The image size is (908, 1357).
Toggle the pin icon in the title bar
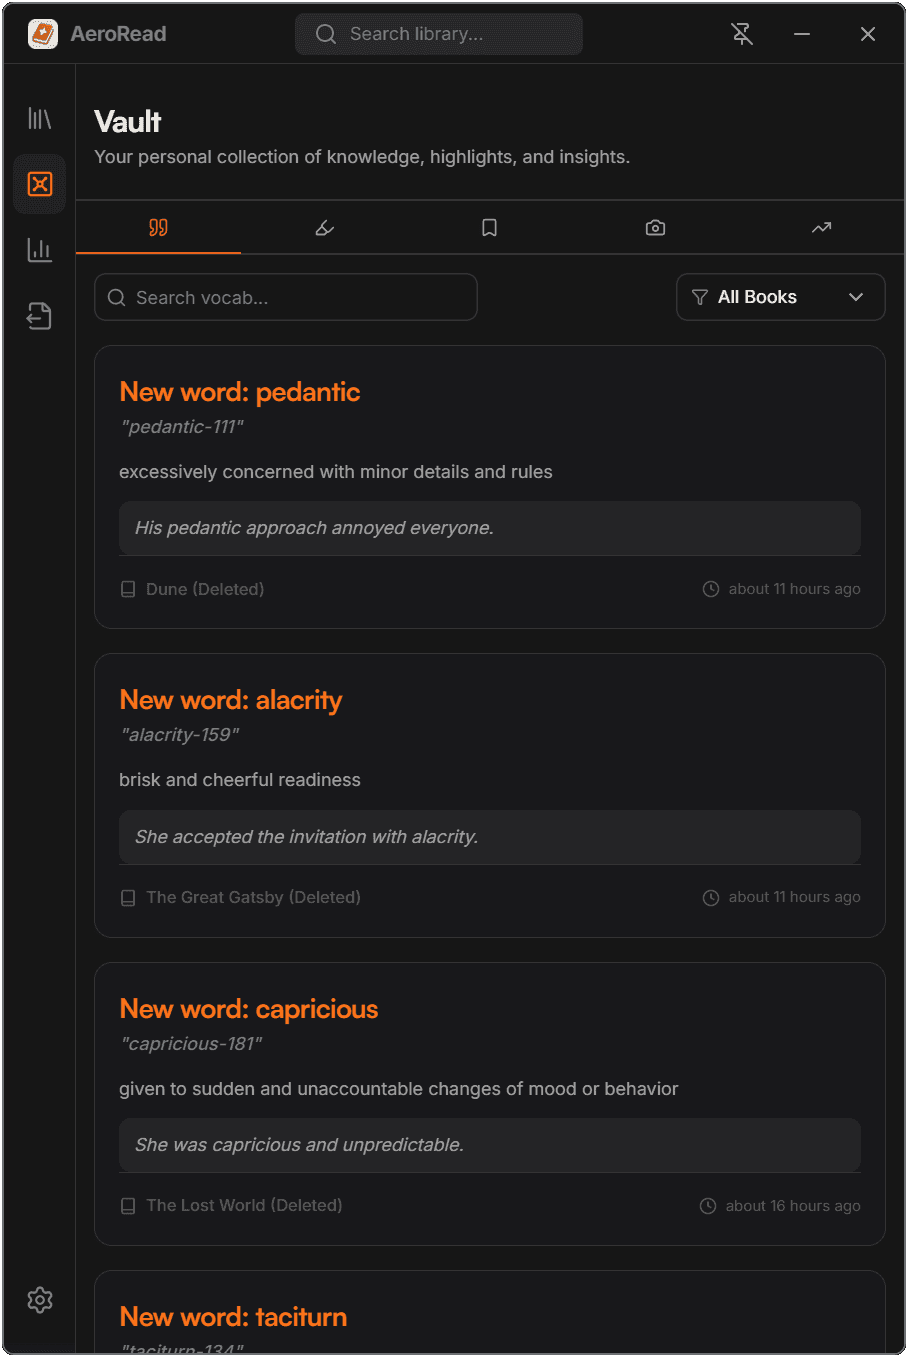pyautogui.click(x=742, y=33)
